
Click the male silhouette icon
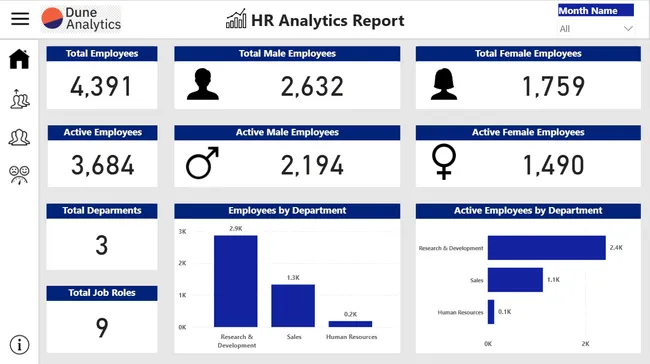tap(202, 85)
